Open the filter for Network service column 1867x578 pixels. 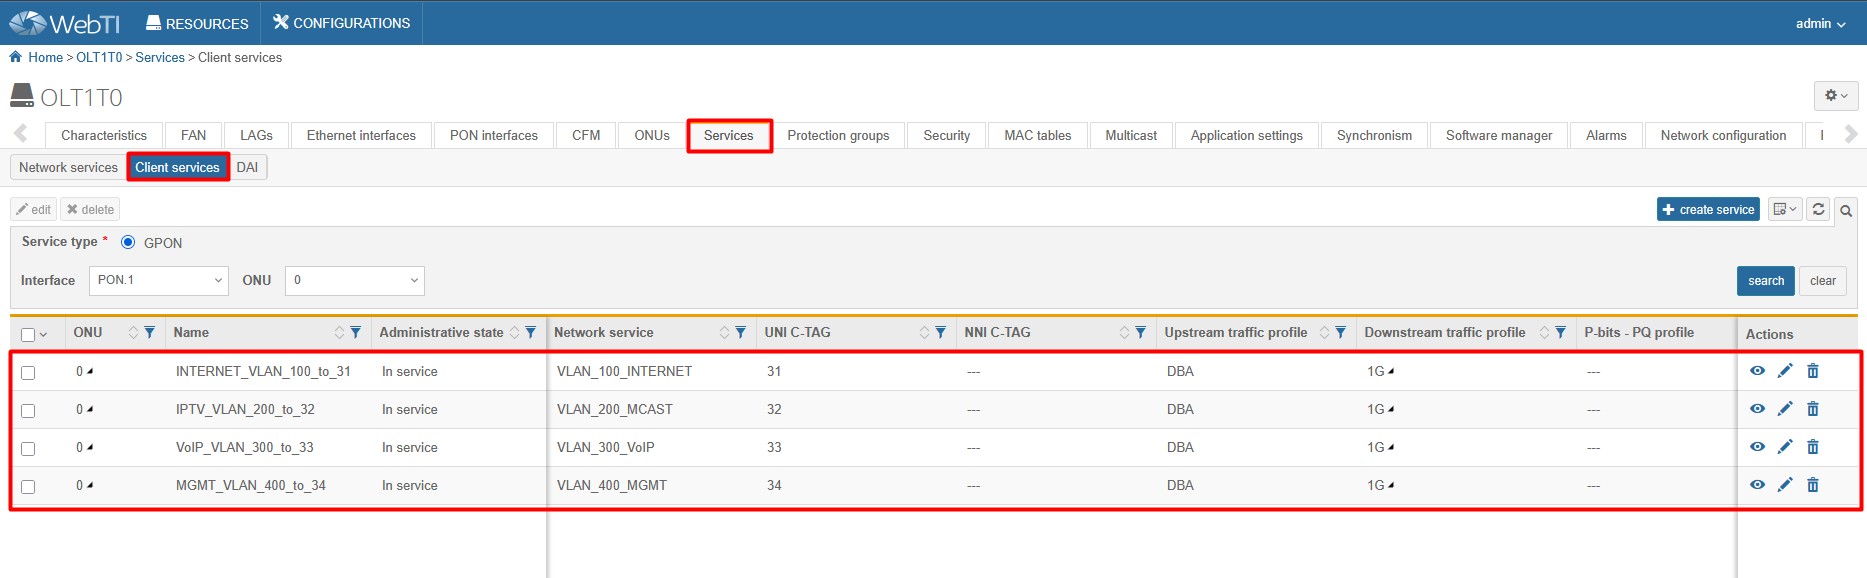[740, 332]
